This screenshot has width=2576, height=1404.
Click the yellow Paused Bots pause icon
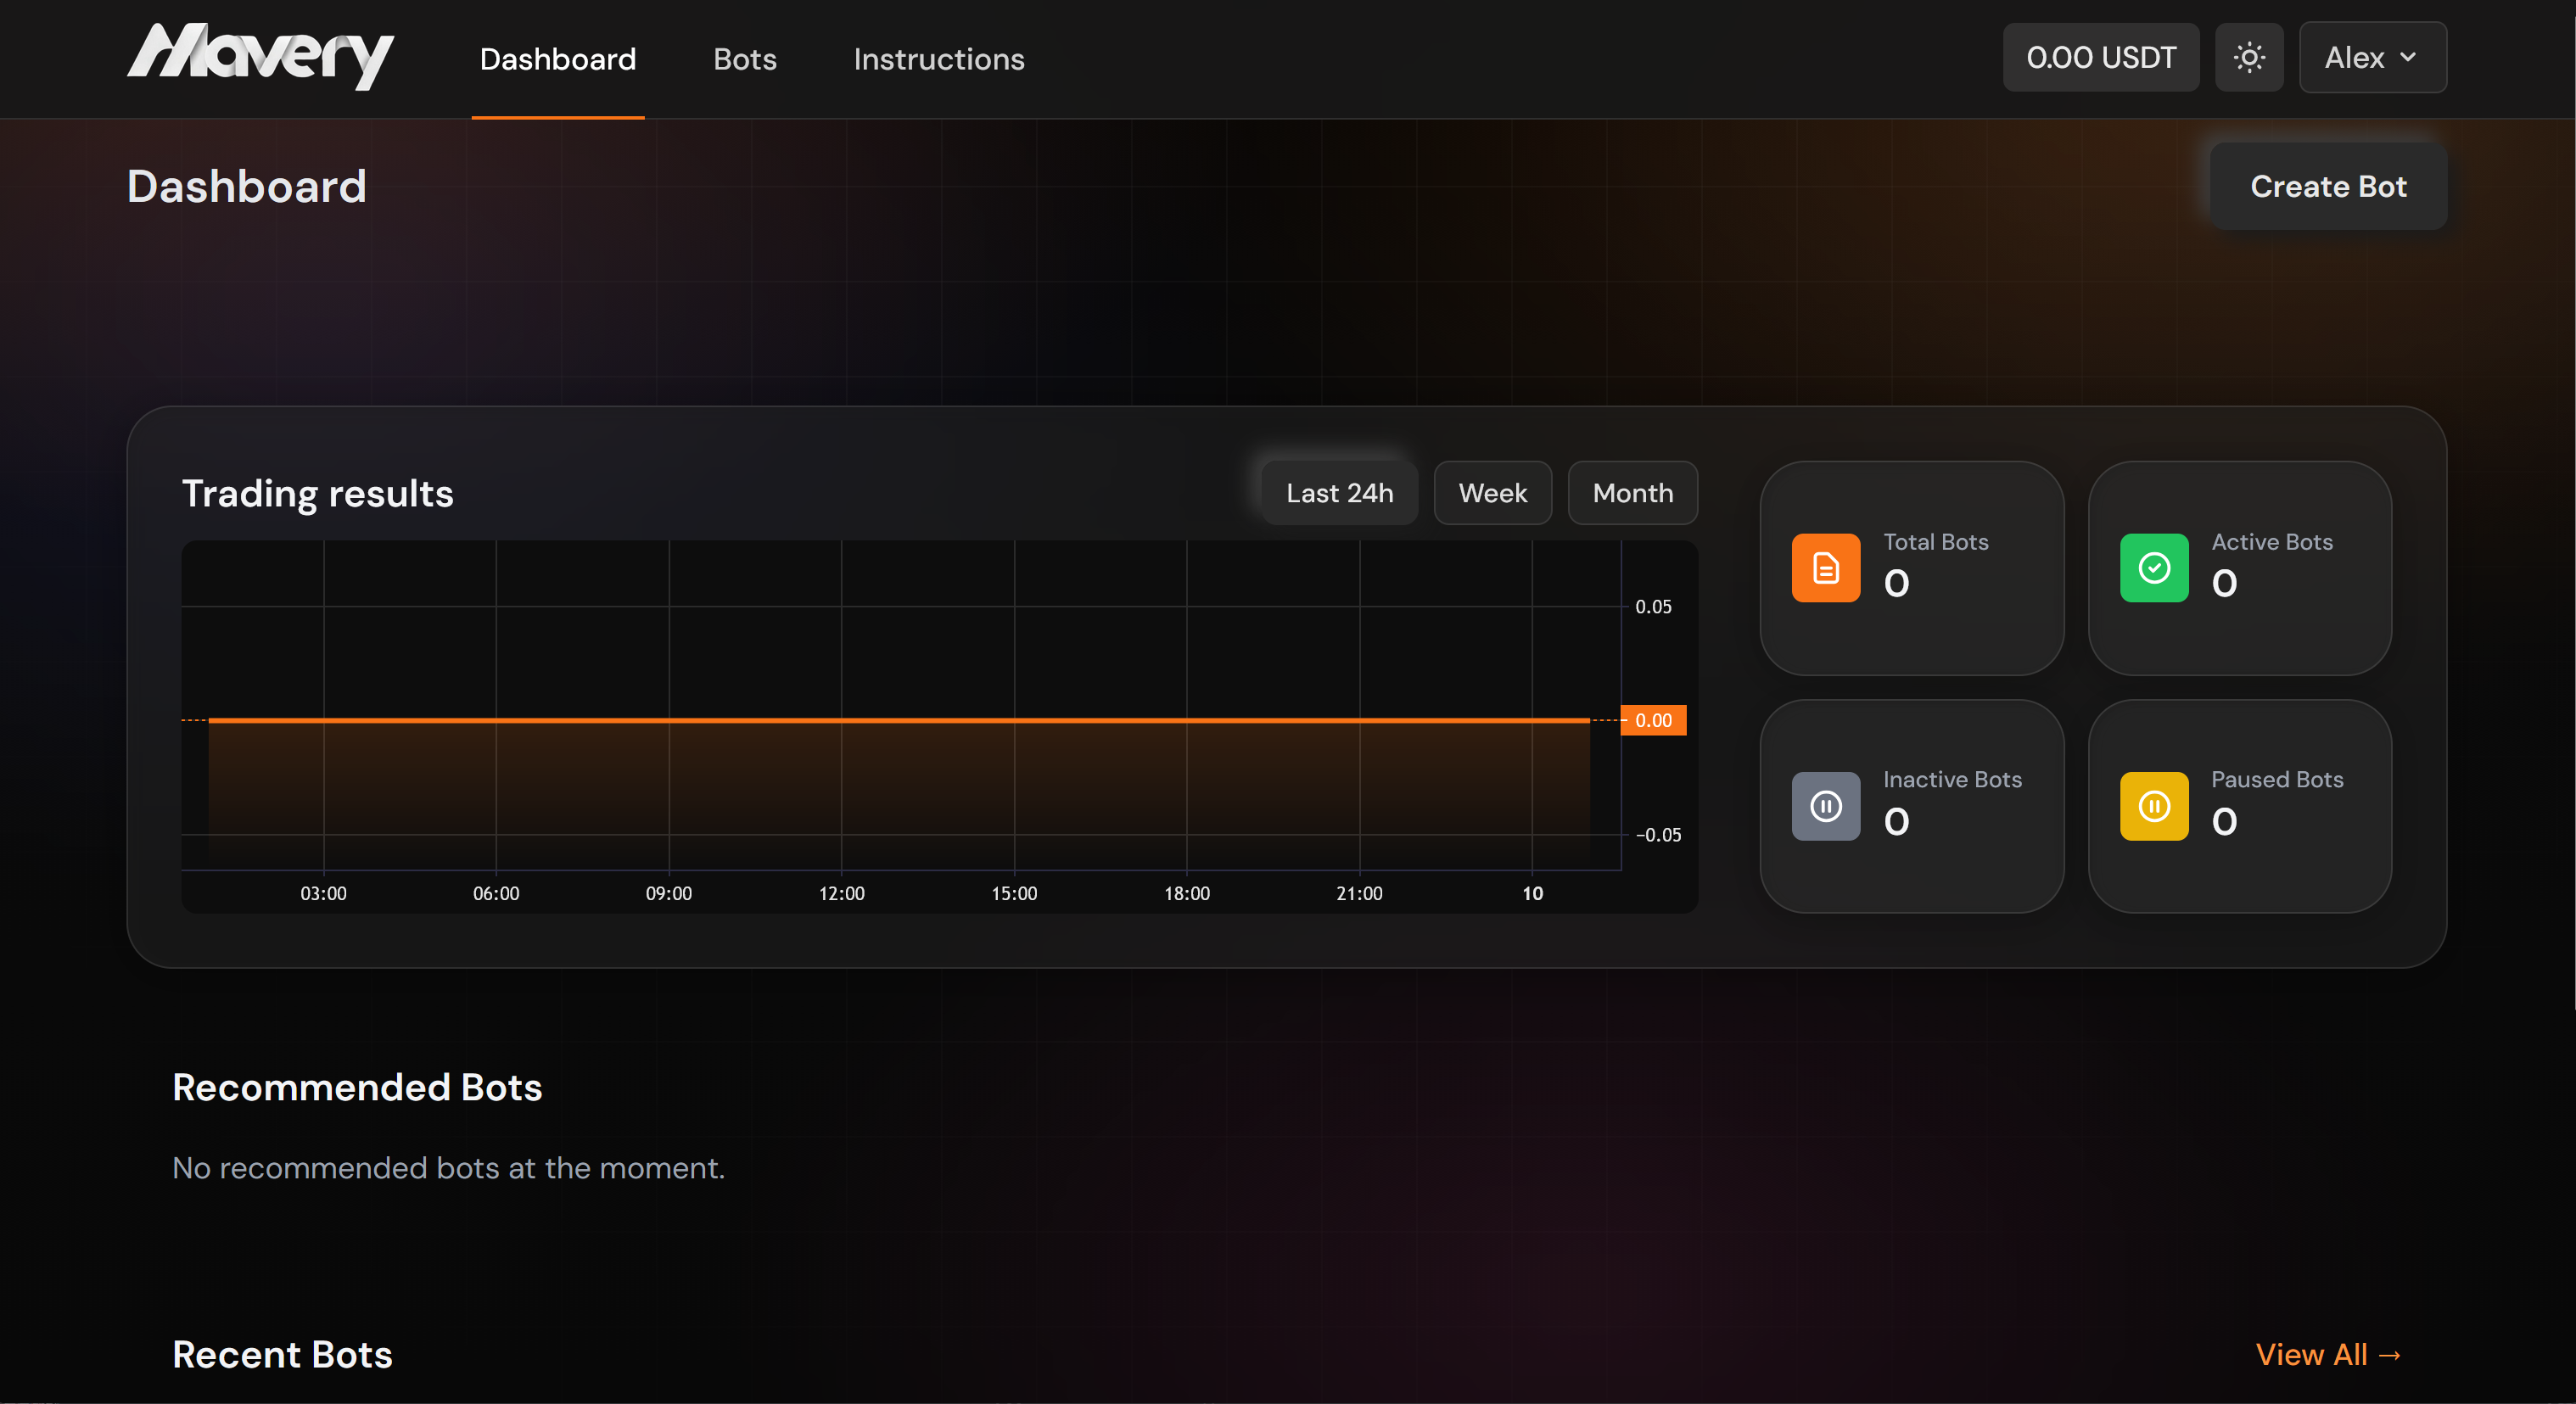click(x=2154, y=806)
